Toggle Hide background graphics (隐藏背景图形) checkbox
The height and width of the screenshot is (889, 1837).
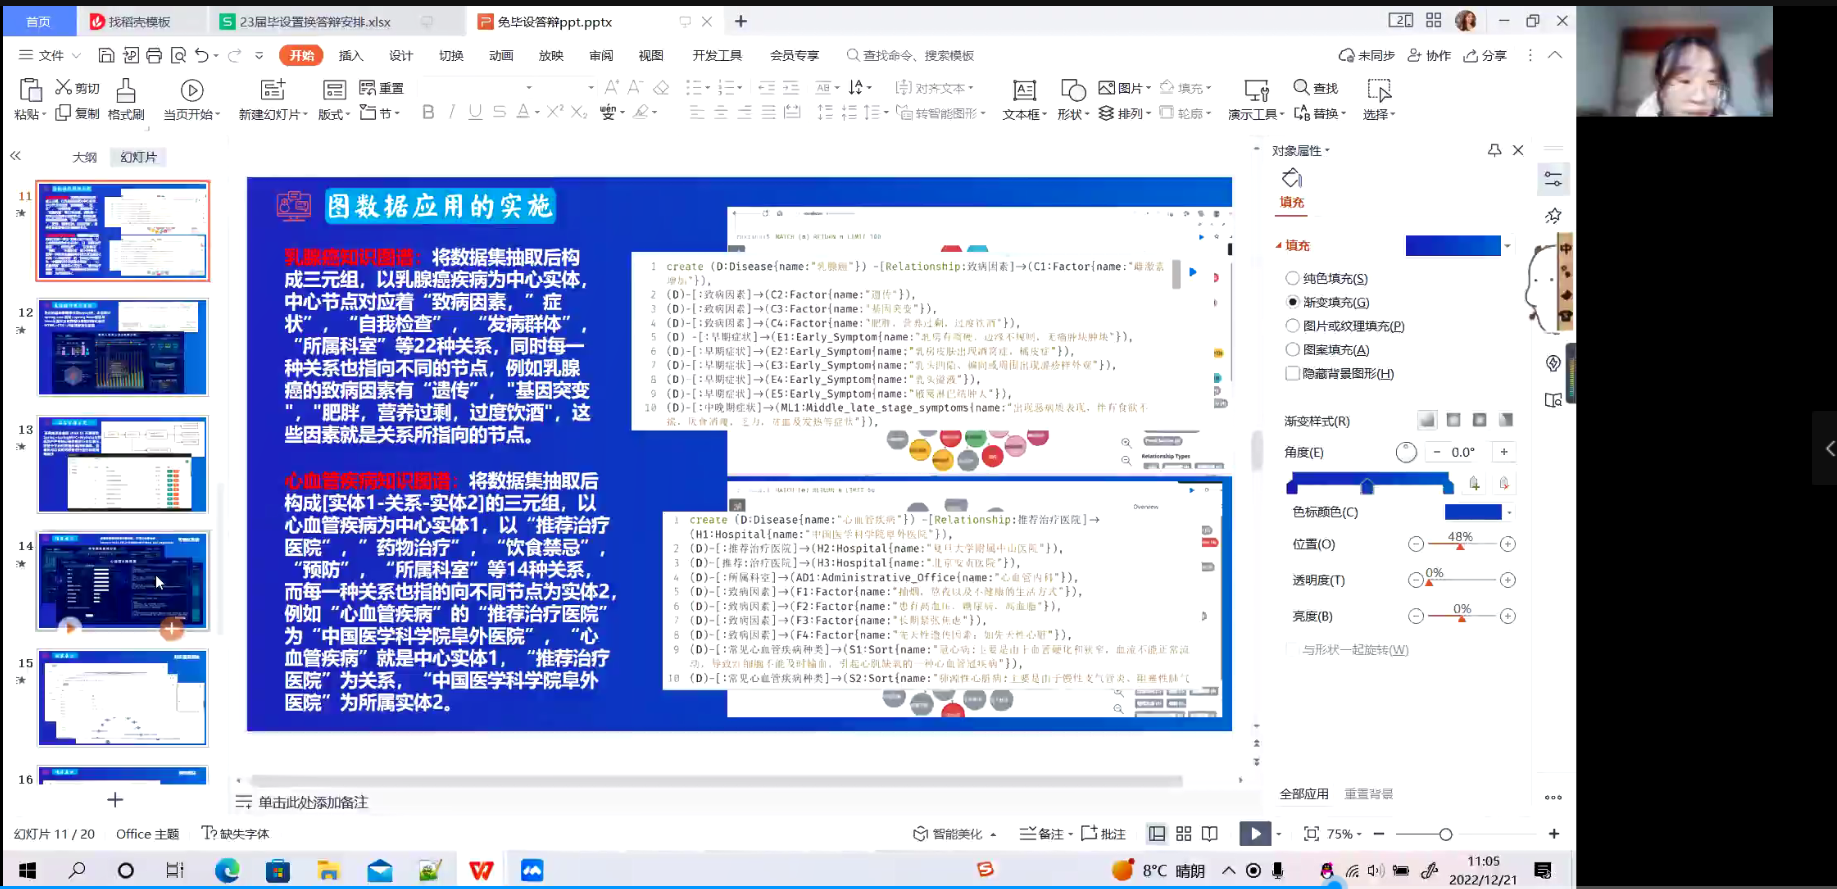click(x=1292, y=373)
